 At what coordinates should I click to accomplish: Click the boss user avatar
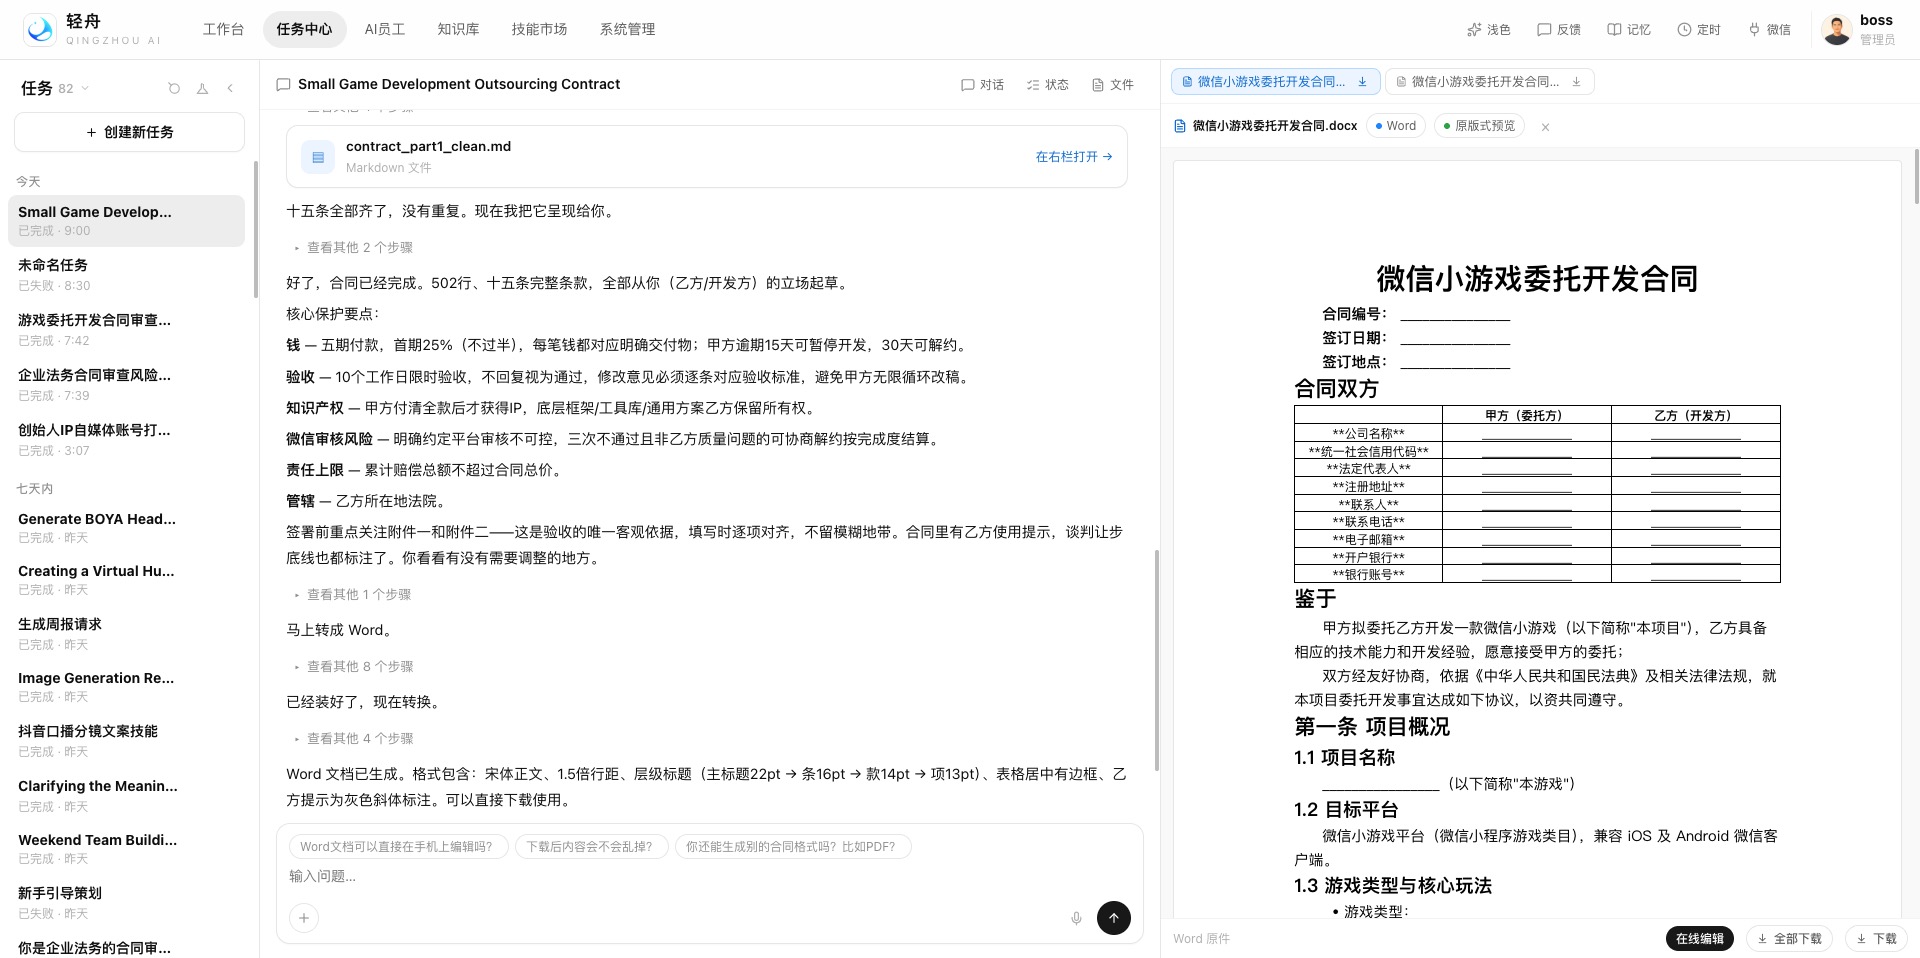[1837, 30]
